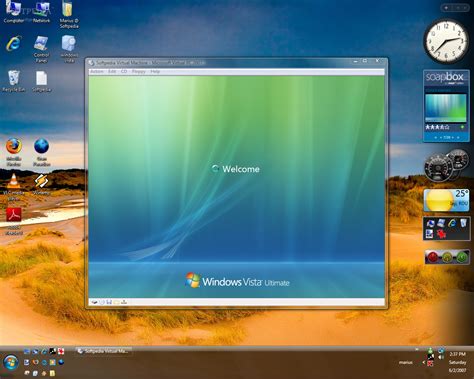Launch Mozilla Firefox from the desktop
Screen dimensions: 474x379
click(x=13, y=152)
